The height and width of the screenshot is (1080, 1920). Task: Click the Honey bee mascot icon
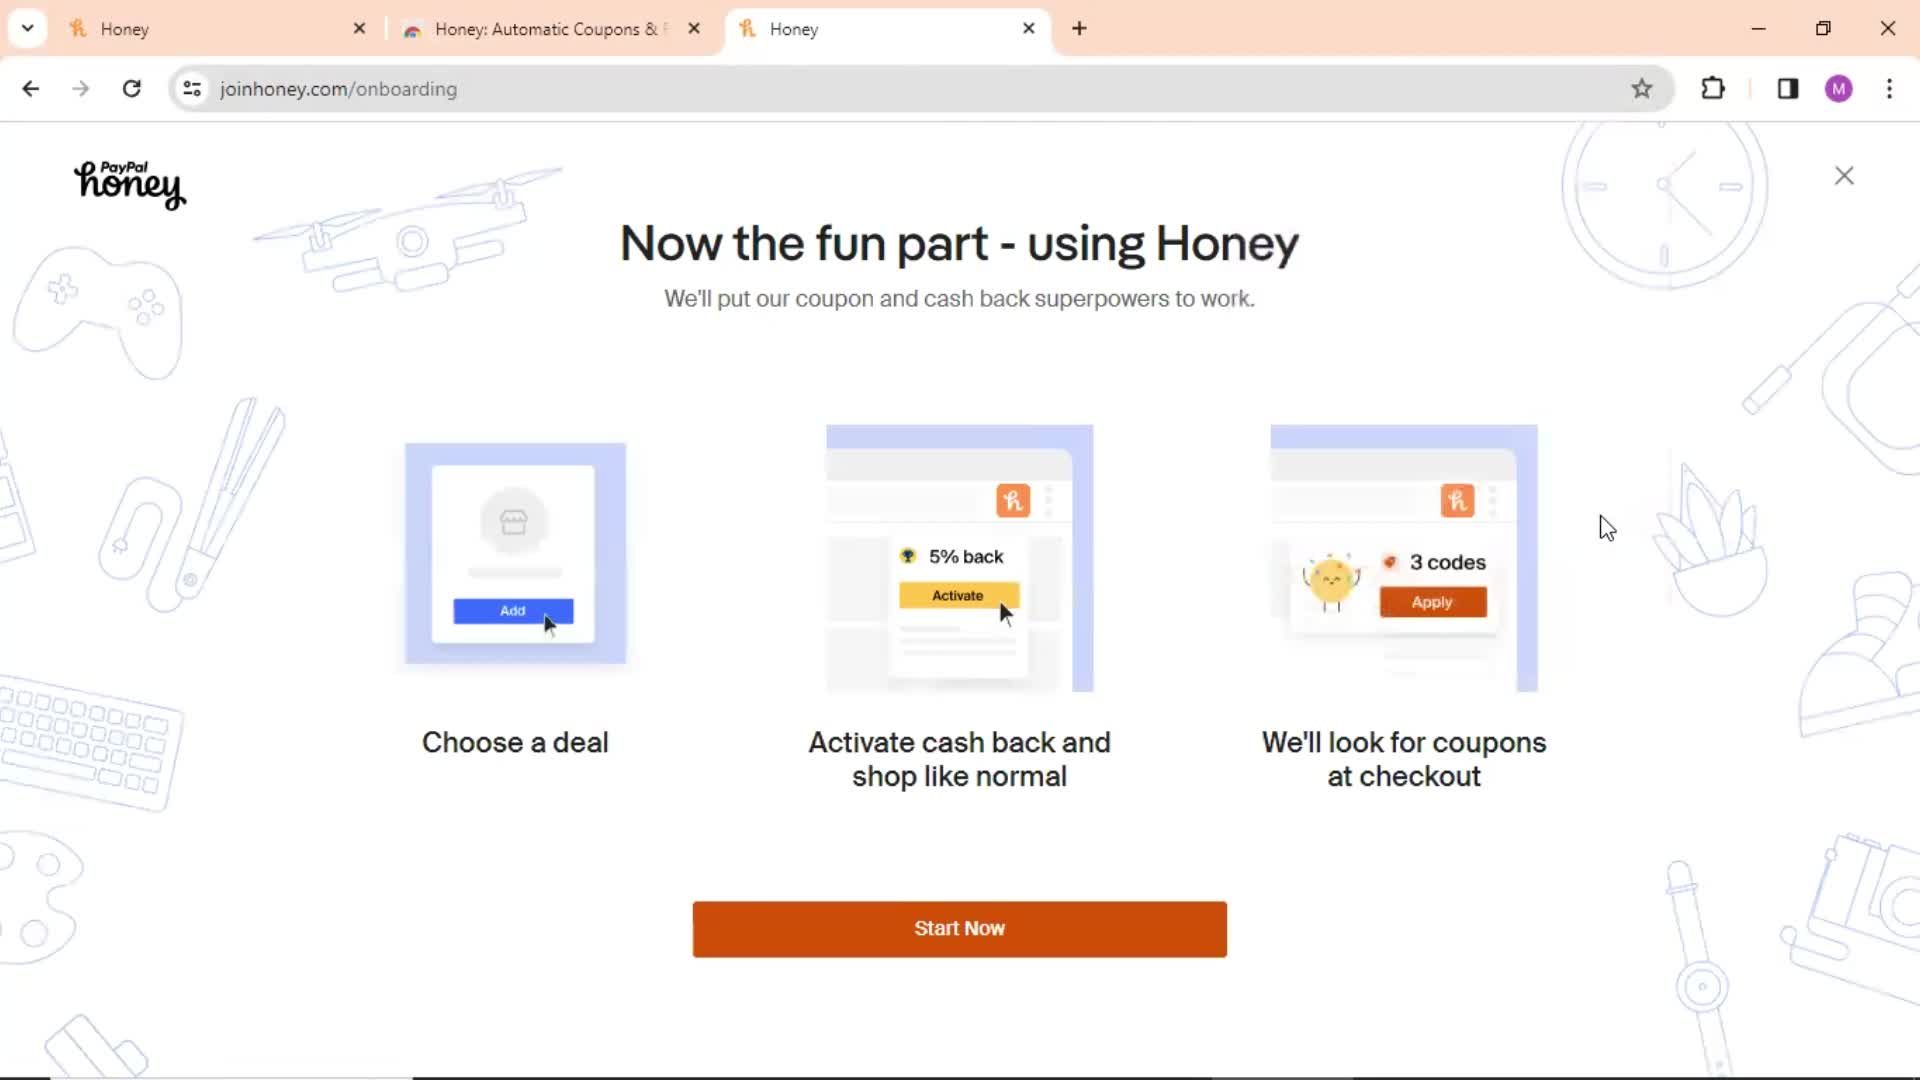pos(1332,580)
